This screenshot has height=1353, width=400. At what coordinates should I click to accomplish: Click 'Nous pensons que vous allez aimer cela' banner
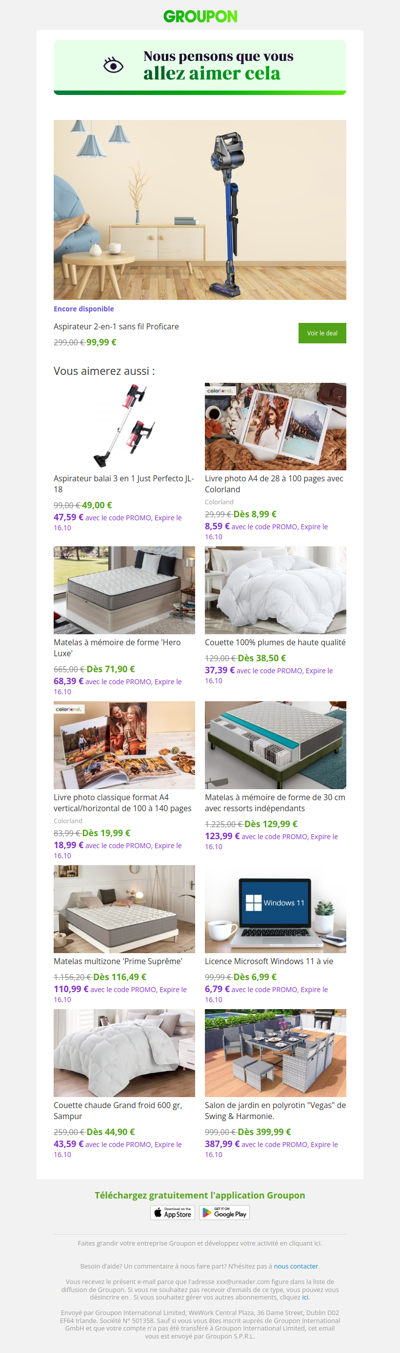point(200,66)
